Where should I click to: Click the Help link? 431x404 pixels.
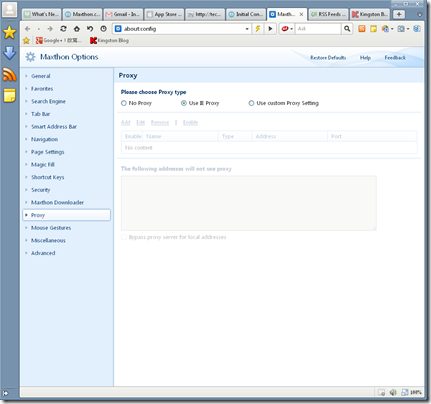click(365, 58)
